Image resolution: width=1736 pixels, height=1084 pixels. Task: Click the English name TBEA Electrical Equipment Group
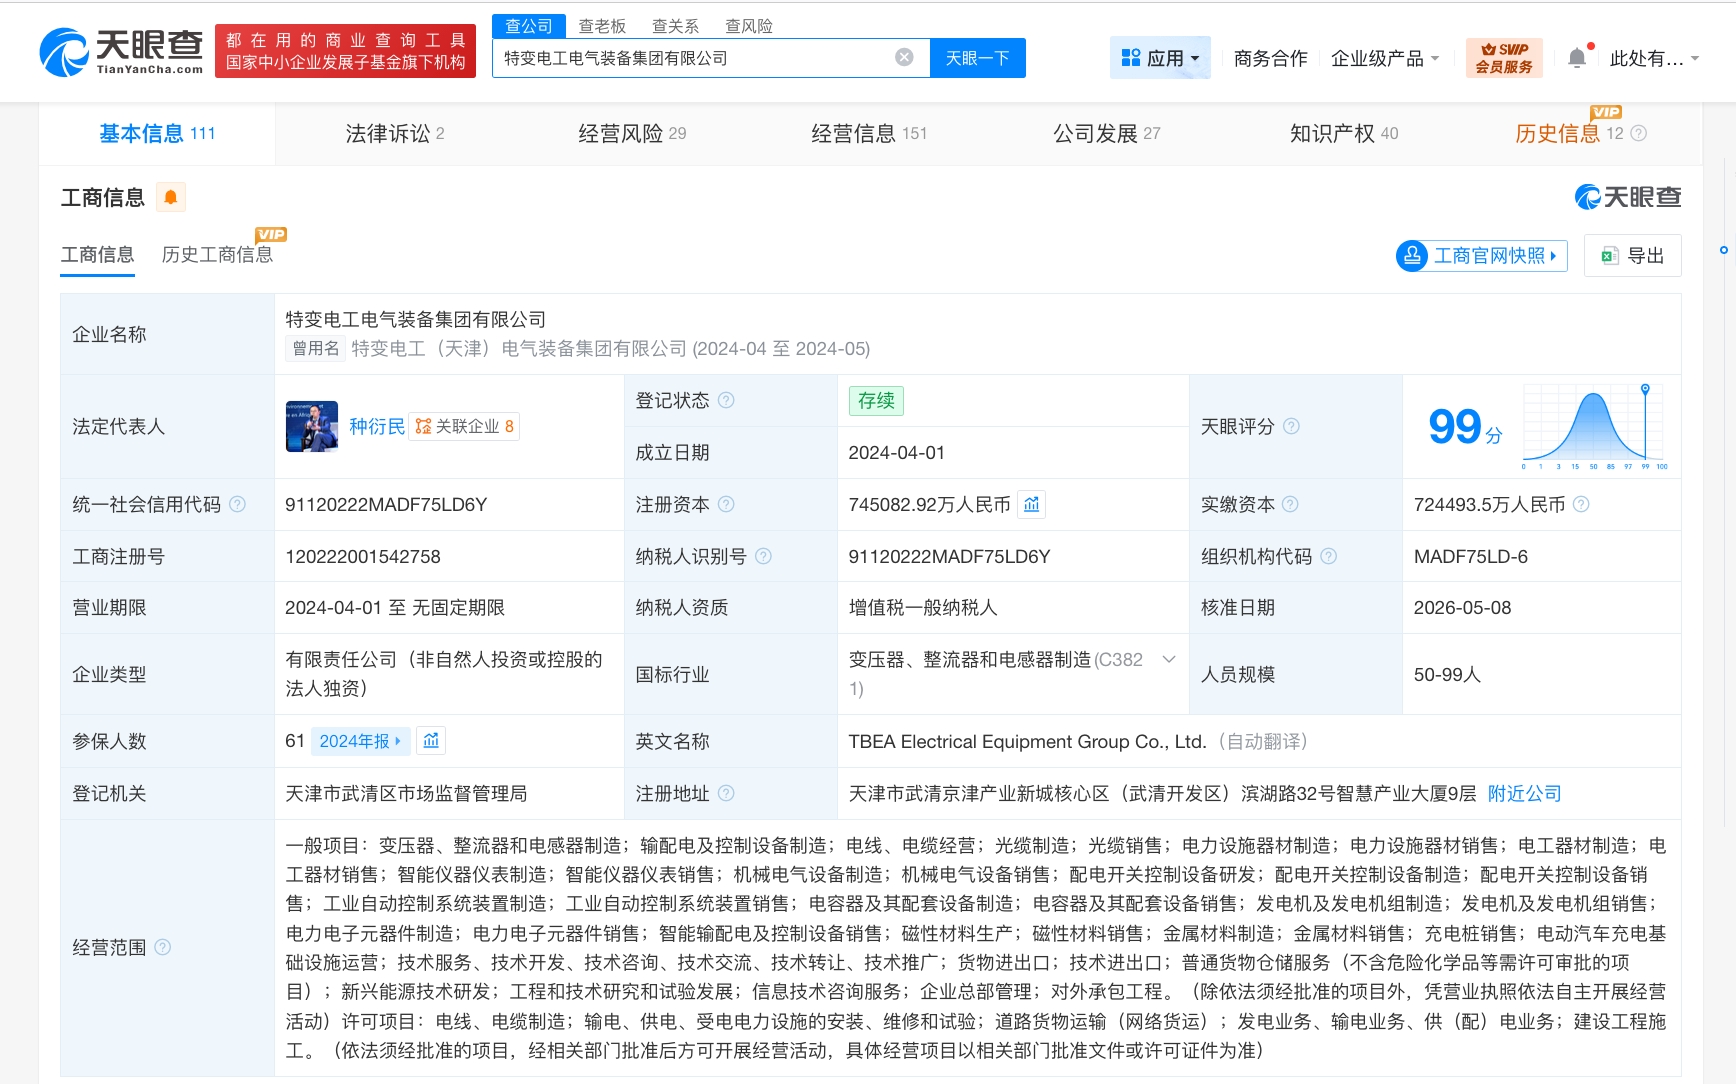(x=1027, y=741)
